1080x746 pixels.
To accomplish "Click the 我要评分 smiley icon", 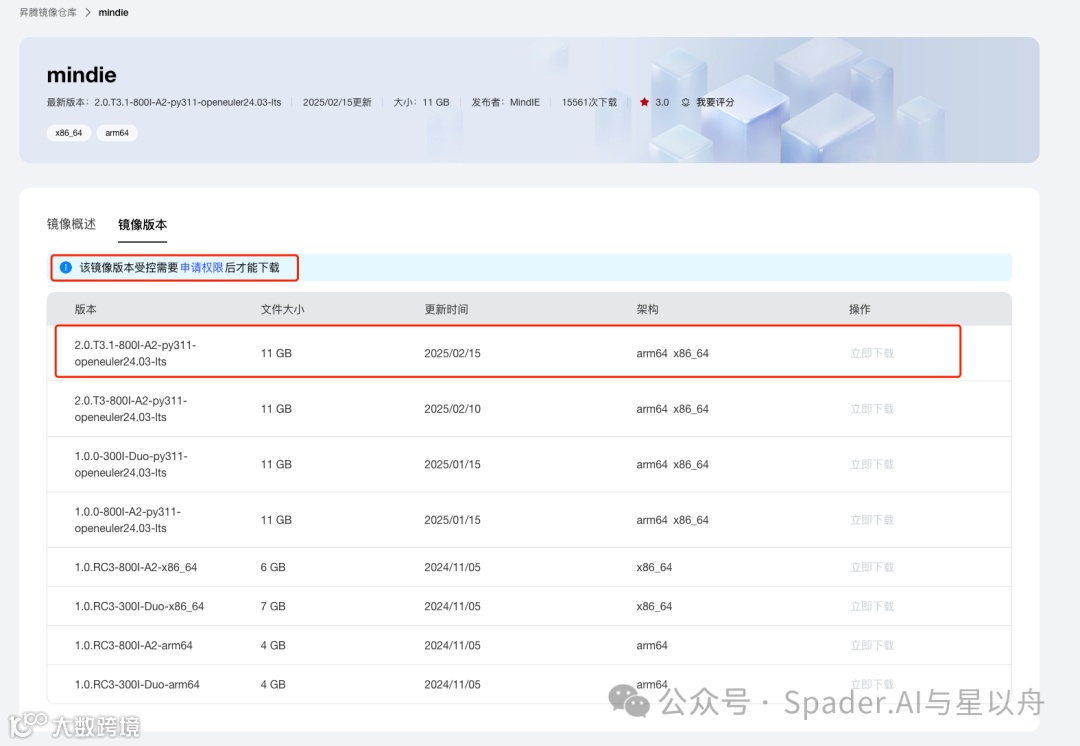I will (685, 102).
